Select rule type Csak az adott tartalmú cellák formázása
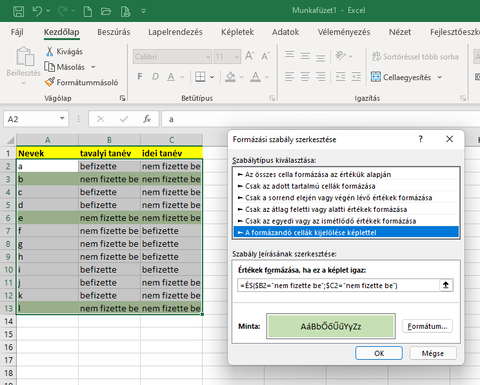The width and height of the screenshot is (480, 385). pos(346,186)
